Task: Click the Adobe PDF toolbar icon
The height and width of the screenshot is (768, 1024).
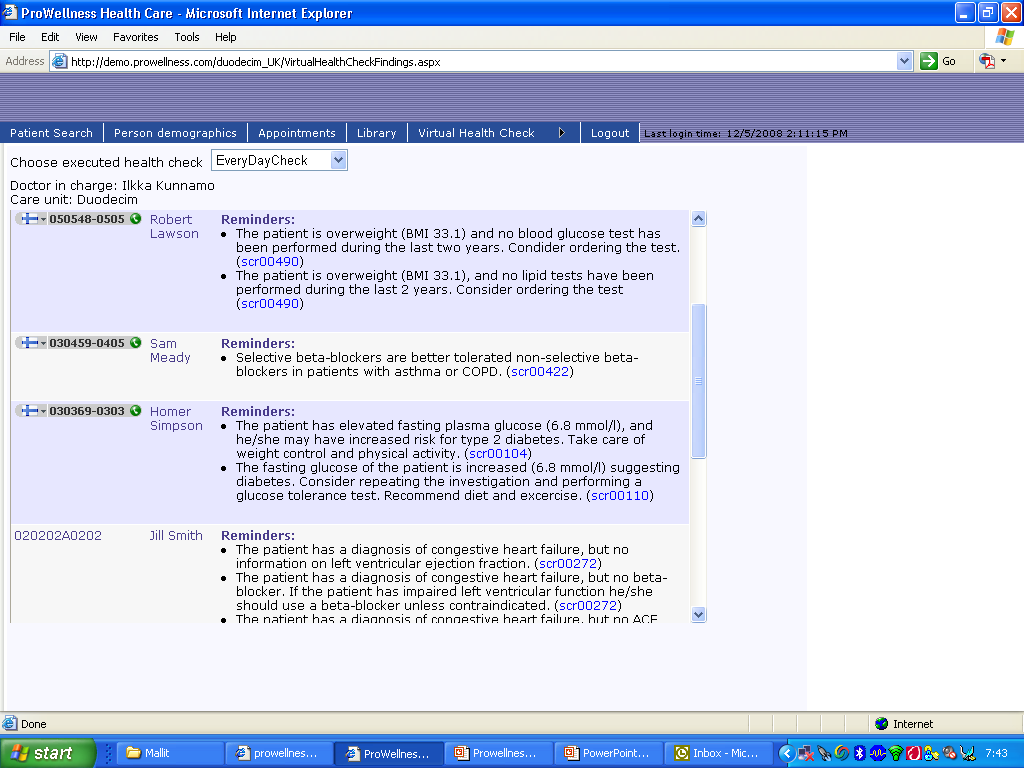Action: (x=987, y=61)
